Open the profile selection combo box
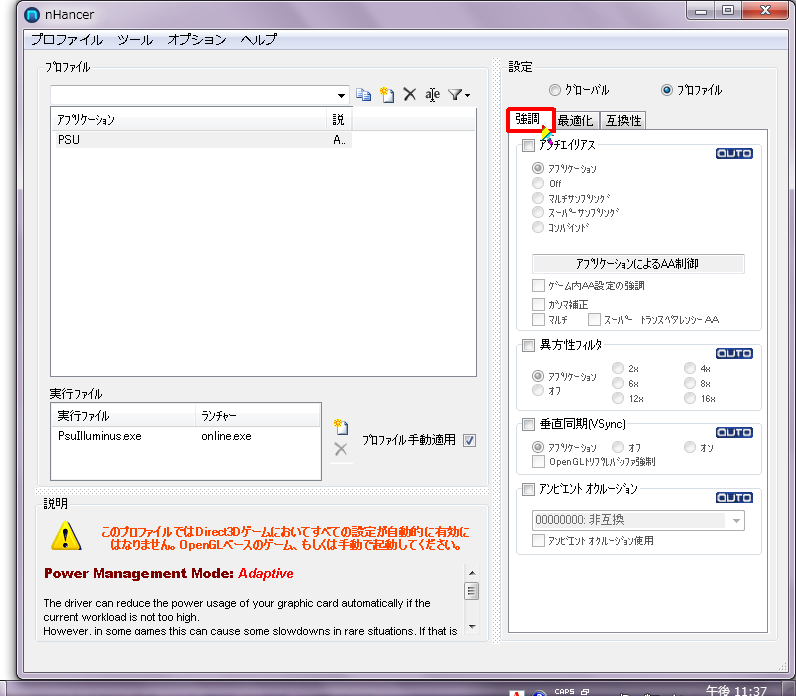The width and height of the screenshot is (796, 696). tap(200, 95)
